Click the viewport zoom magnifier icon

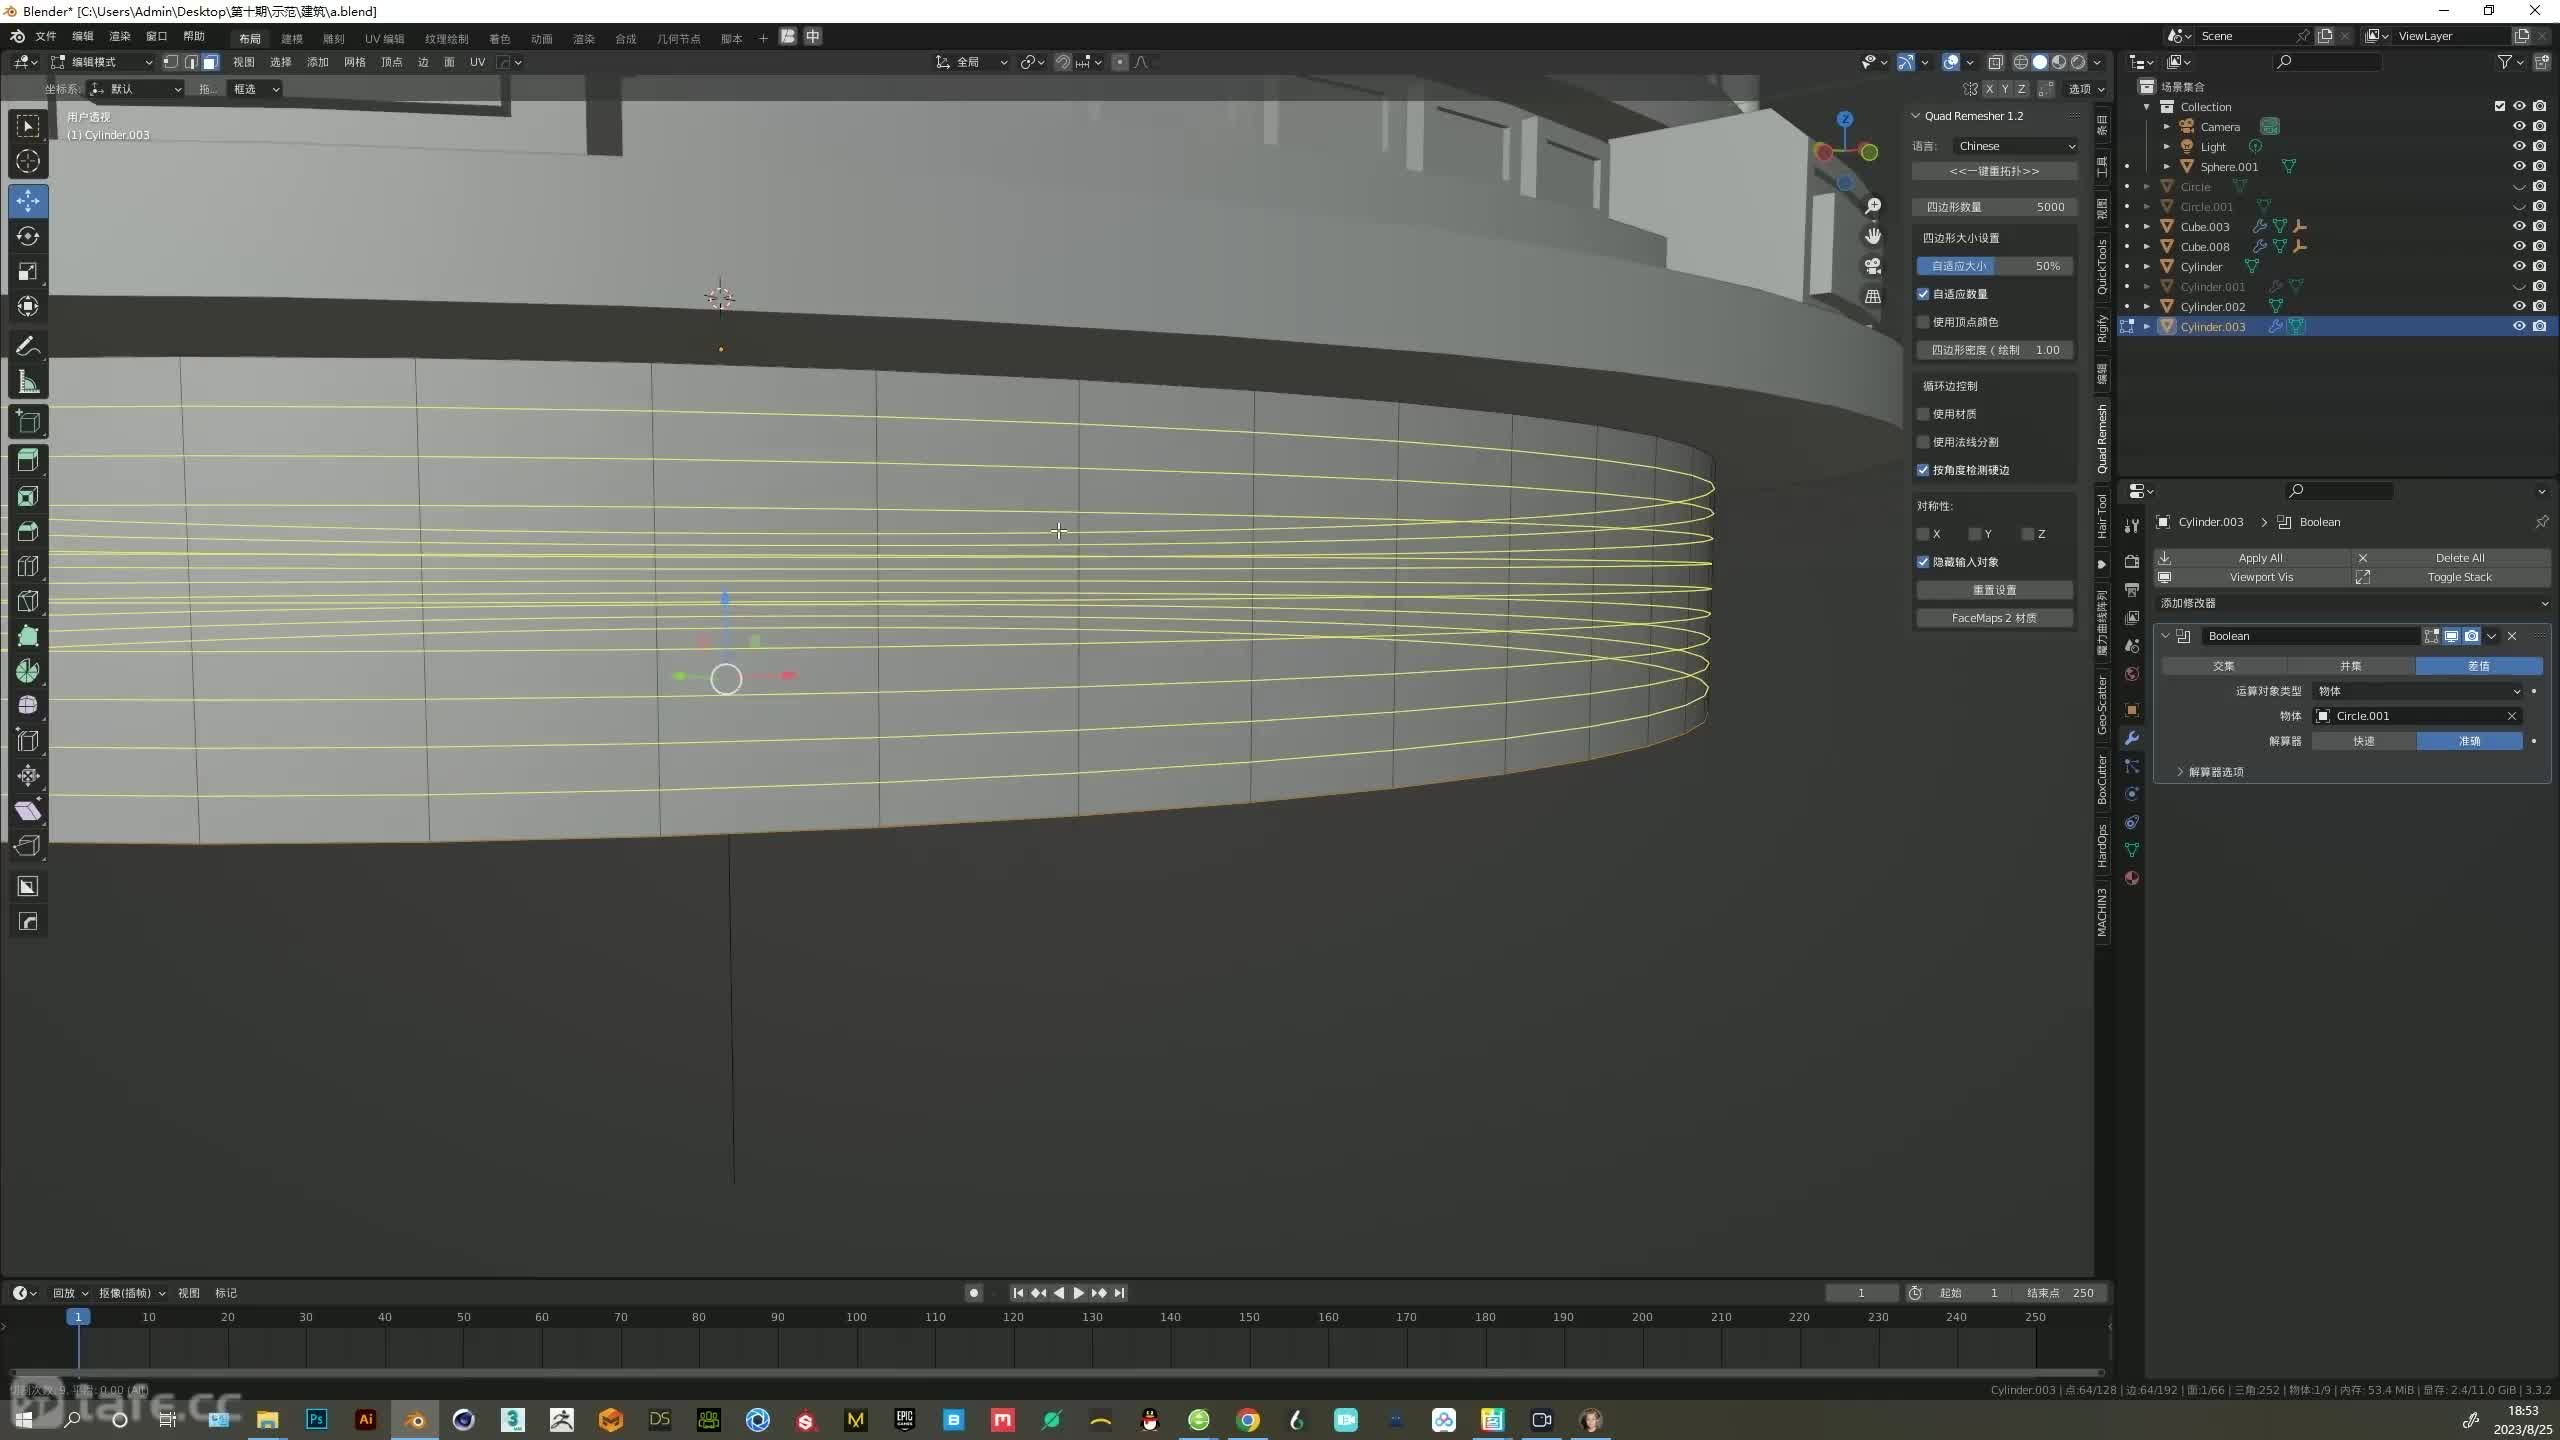pyautogui.click(x=1873, y=206)
